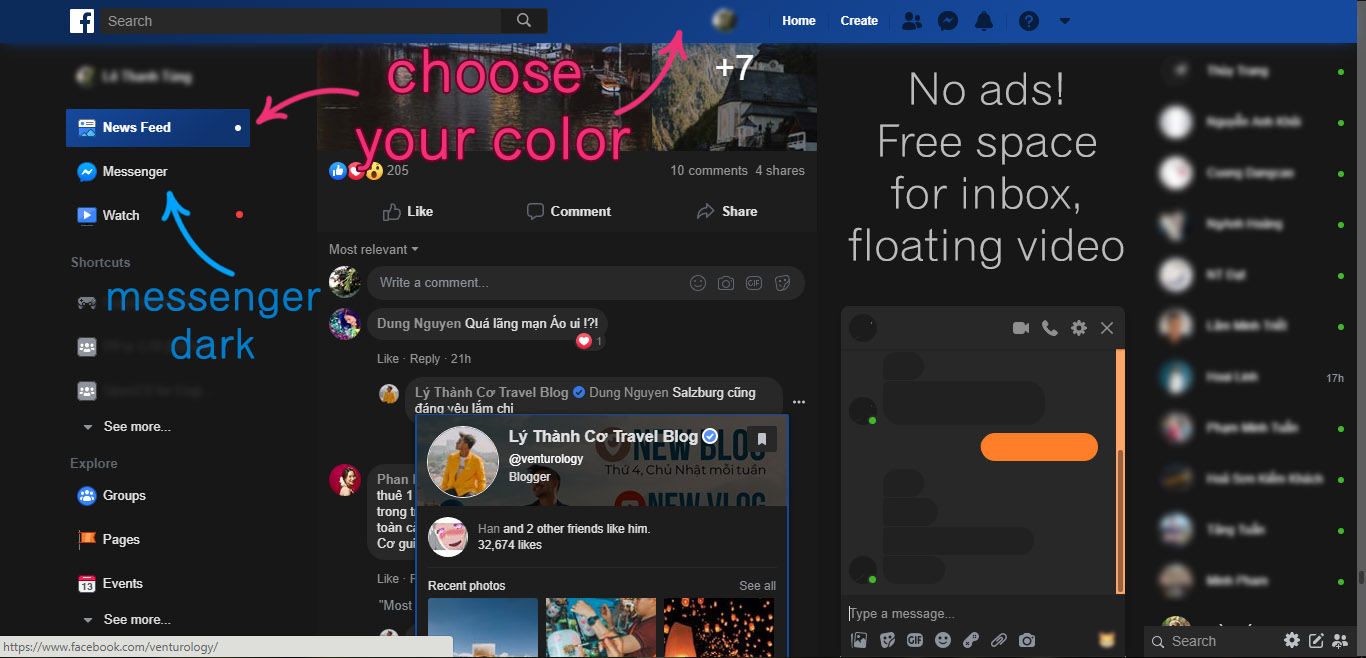Screen dimensions: 1366x658
Task: Insert emoji in the comment box
Action: (698, 283)
